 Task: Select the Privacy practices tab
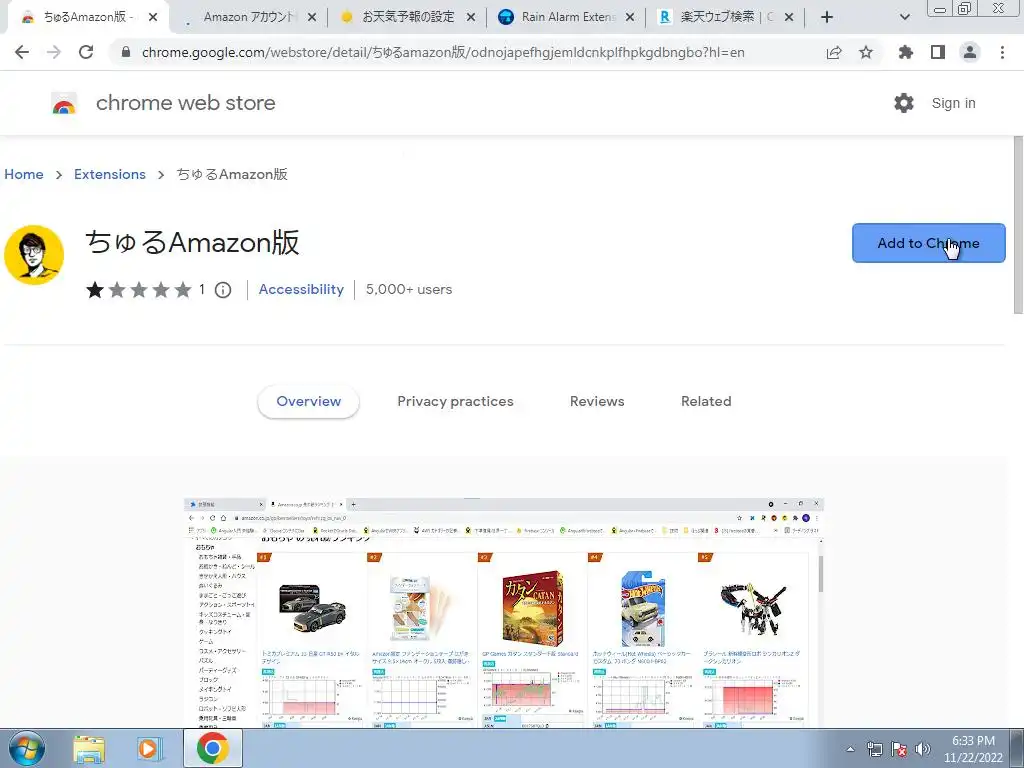point(455,401)
